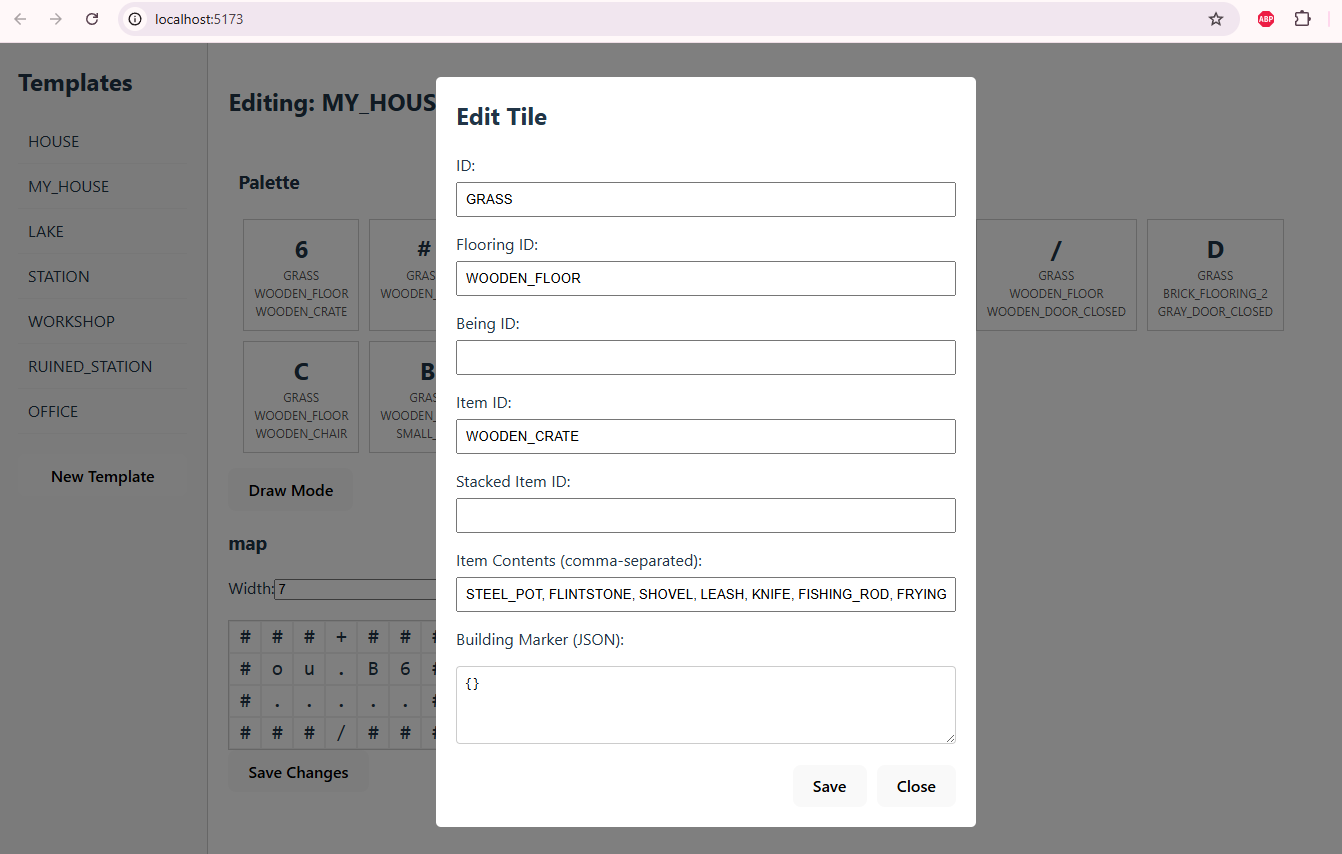Go back using the browser back arrow

click(x=20, y=19)
